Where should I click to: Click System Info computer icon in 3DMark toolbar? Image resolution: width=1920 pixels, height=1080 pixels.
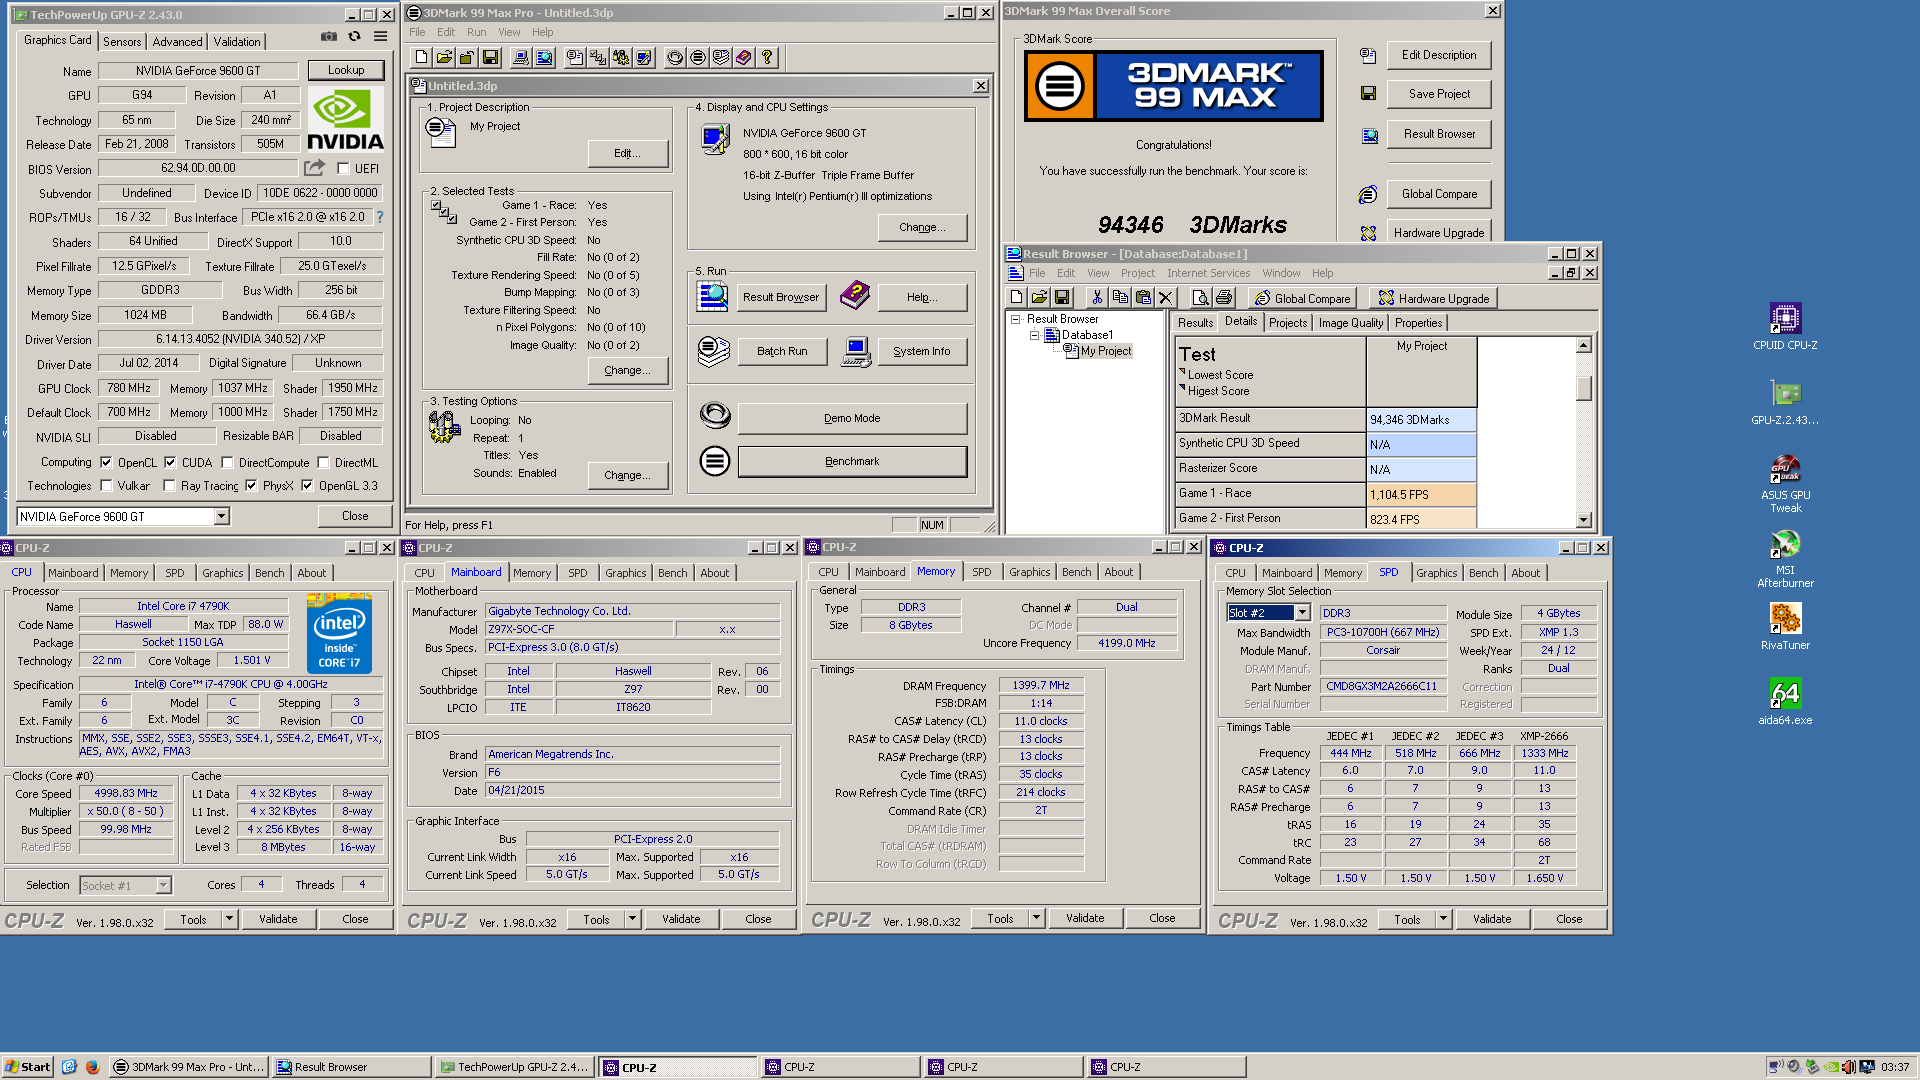coord(521,58)
